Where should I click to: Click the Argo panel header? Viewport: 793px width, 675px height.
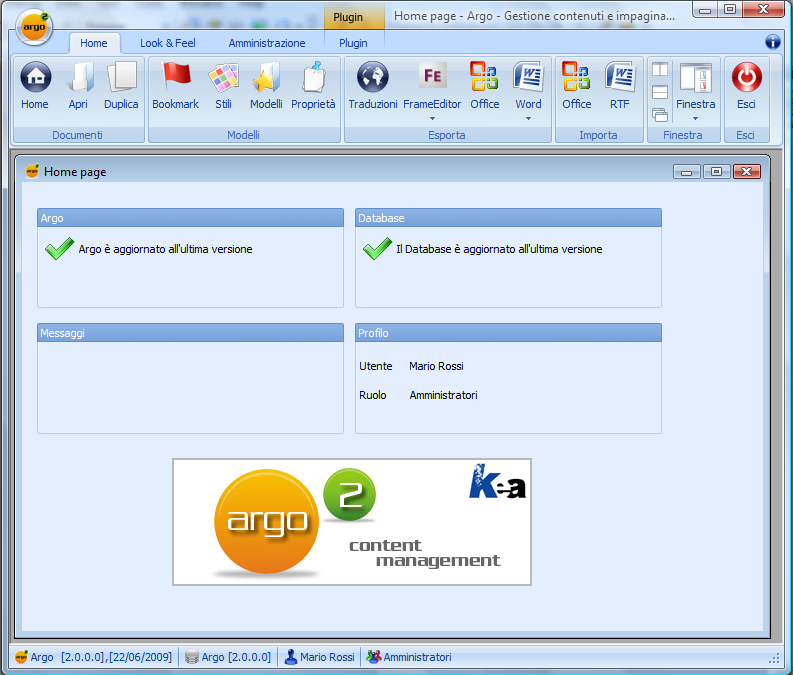[190, 218]
